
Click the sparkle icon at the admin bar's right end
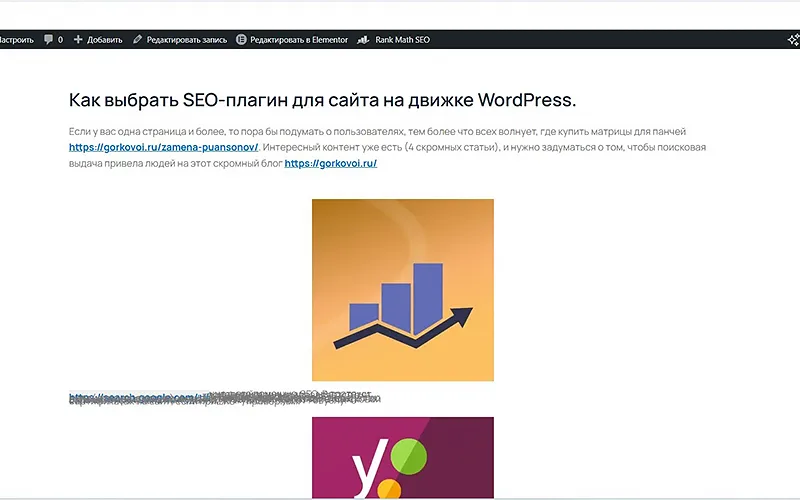pyautogui.click(x=793, y=40)
